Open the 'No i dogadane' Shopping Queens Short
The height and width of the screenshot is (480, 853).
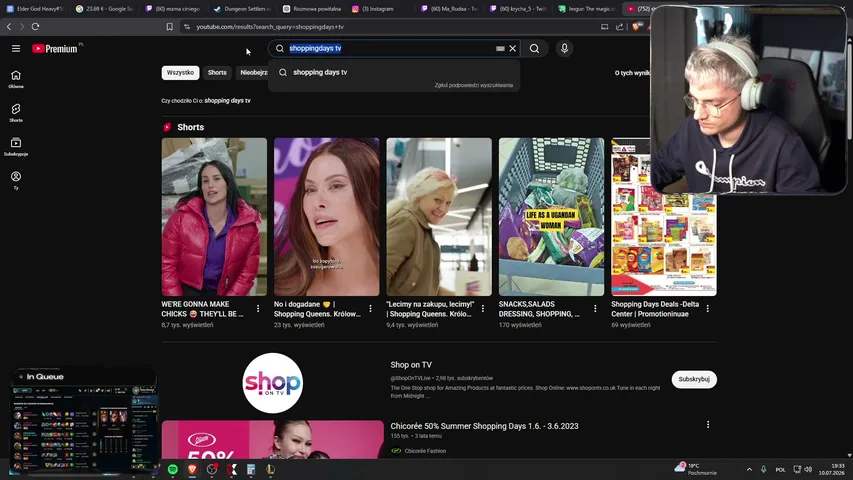tap(326, 217)
